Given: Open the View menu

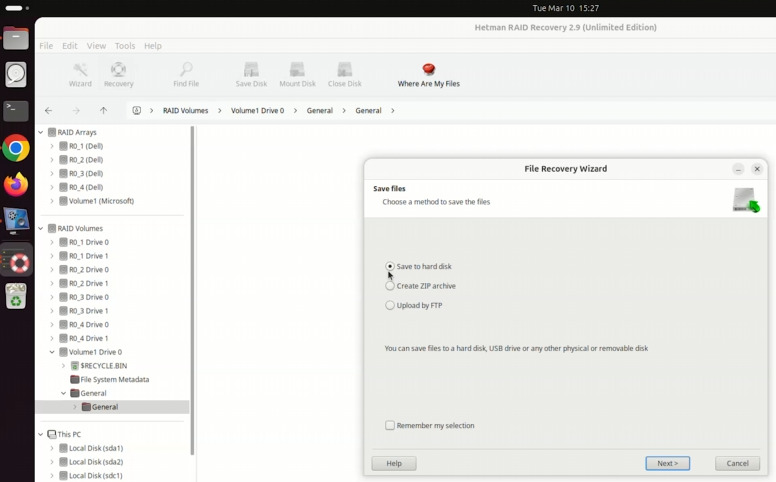Looking at the screenshot, I should [x=97, y=46].
